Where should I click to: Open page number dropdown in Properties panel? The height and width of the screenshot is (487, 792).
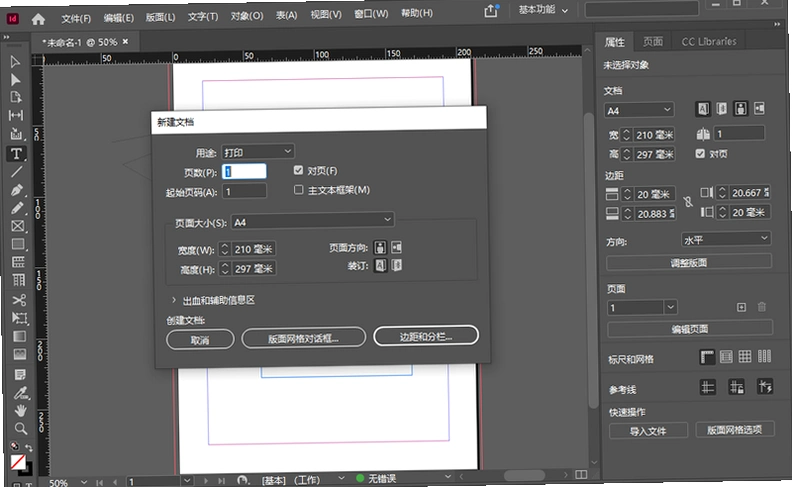(670, 307)
